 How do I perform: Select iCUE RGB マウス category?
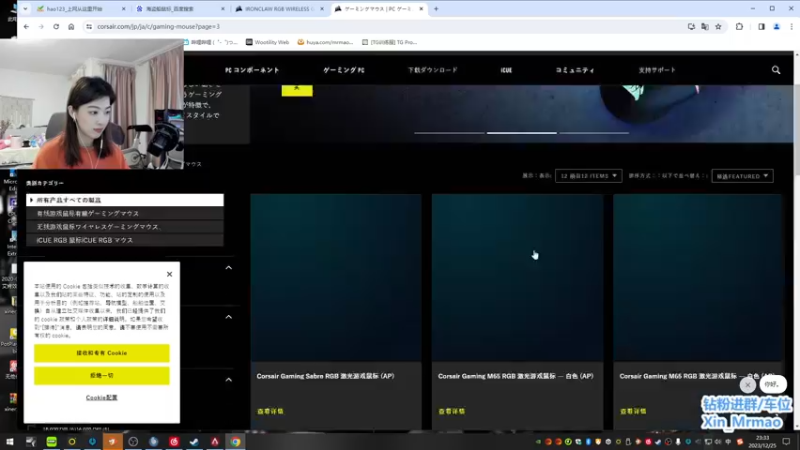tap(125, 240)
